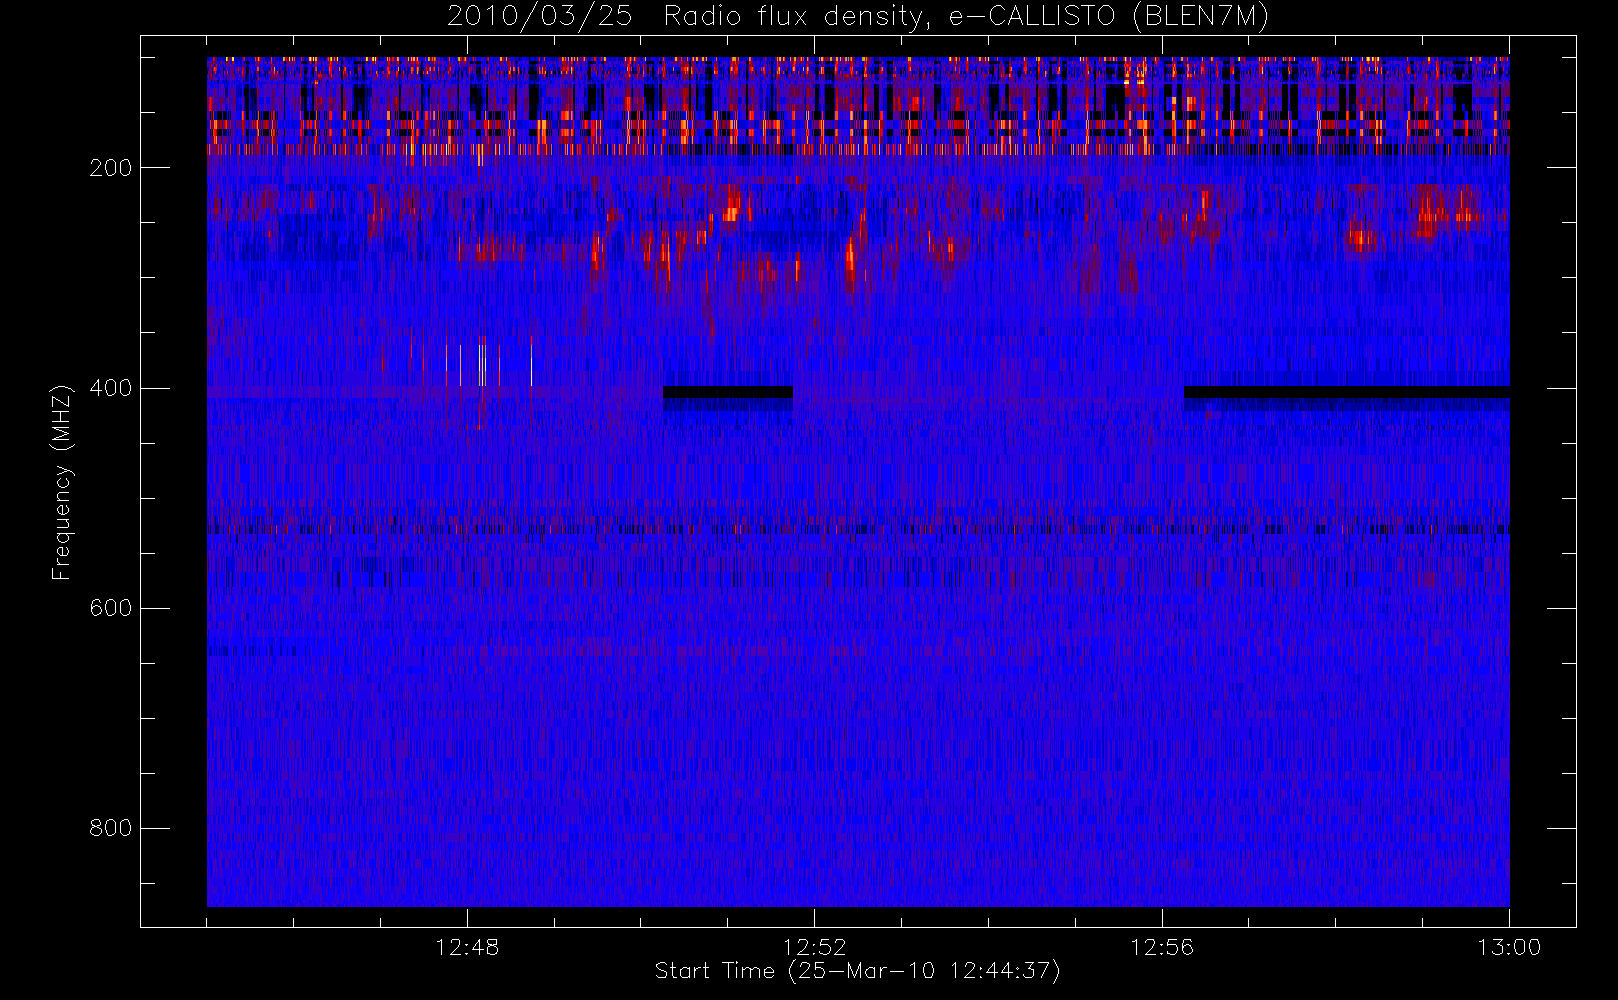Click the 800 frequency tick label

(110, 828)
